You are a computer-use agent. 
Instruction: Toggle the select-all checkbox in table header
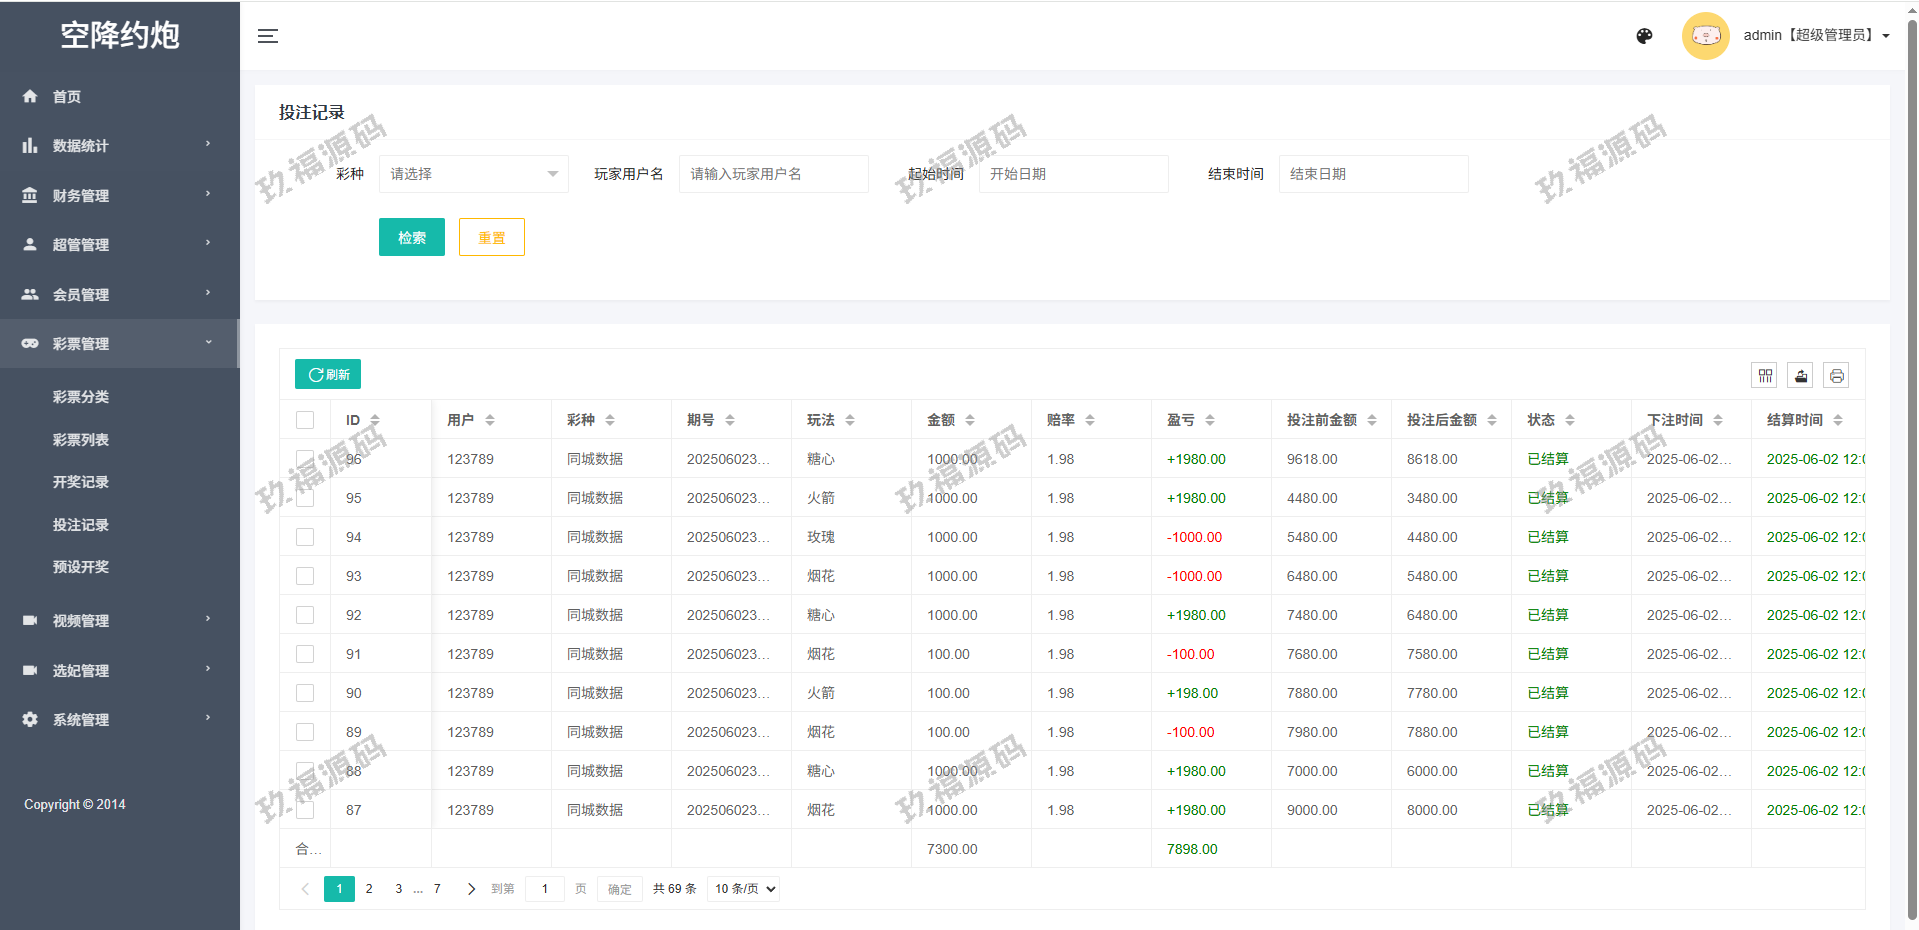click(x=305, y=420)
